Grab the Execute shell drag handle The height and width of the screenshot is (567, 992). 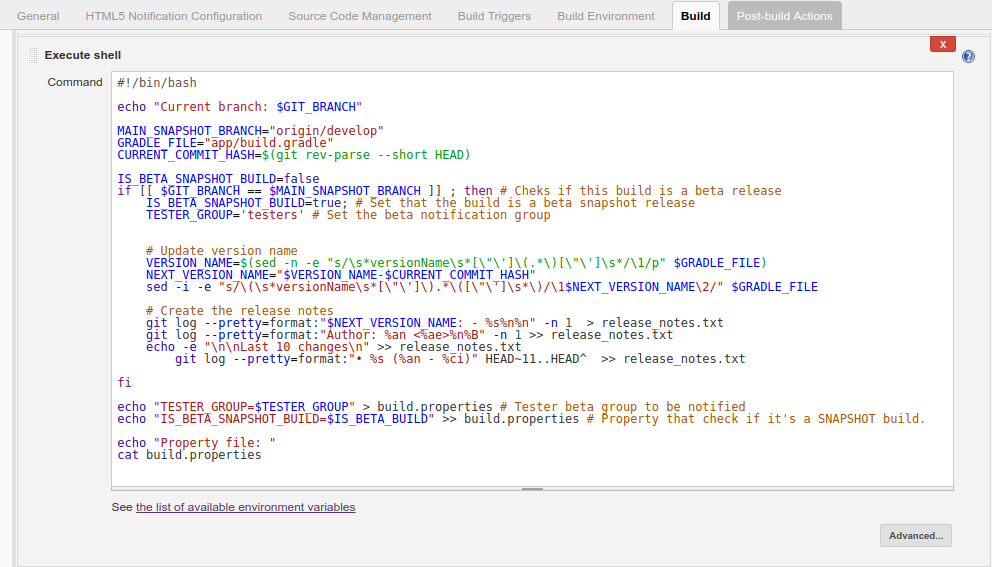tap(33, 55)
